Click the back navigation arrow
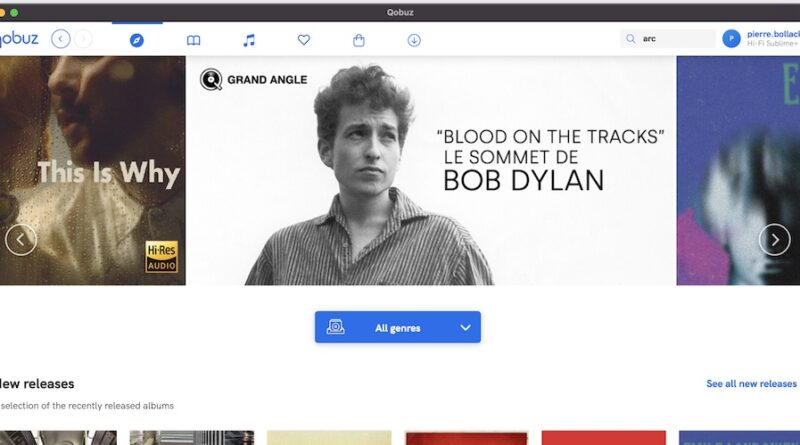 61,39
